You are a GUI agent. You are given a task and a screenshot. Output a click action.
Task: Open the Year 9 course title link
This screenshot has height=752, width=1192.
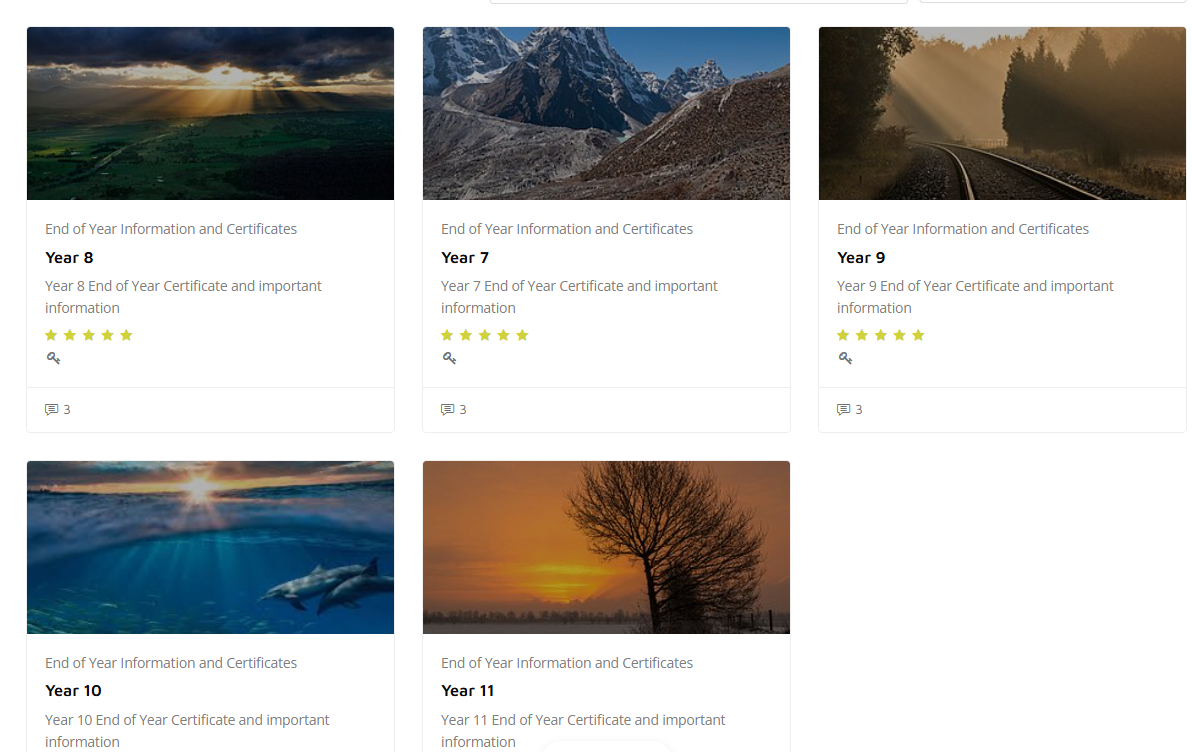[861, 257]
